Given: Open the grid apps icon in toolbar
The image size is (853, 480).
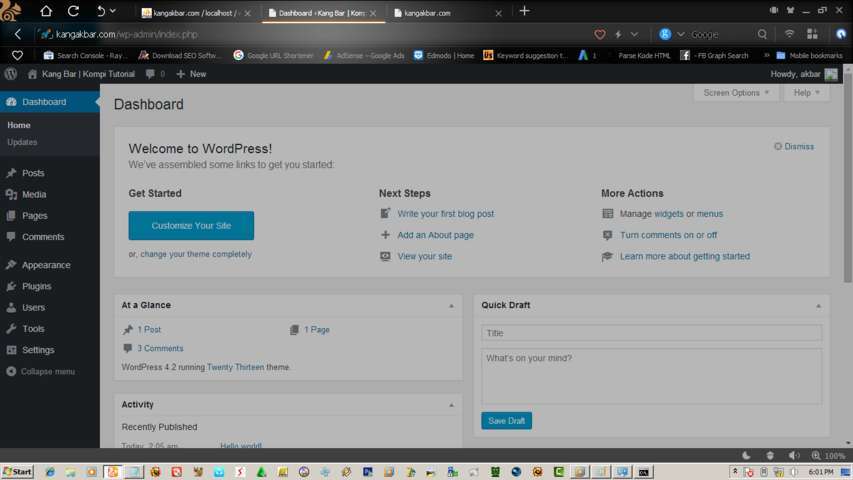Looking at the screenshot, I should tap(812, 34).
